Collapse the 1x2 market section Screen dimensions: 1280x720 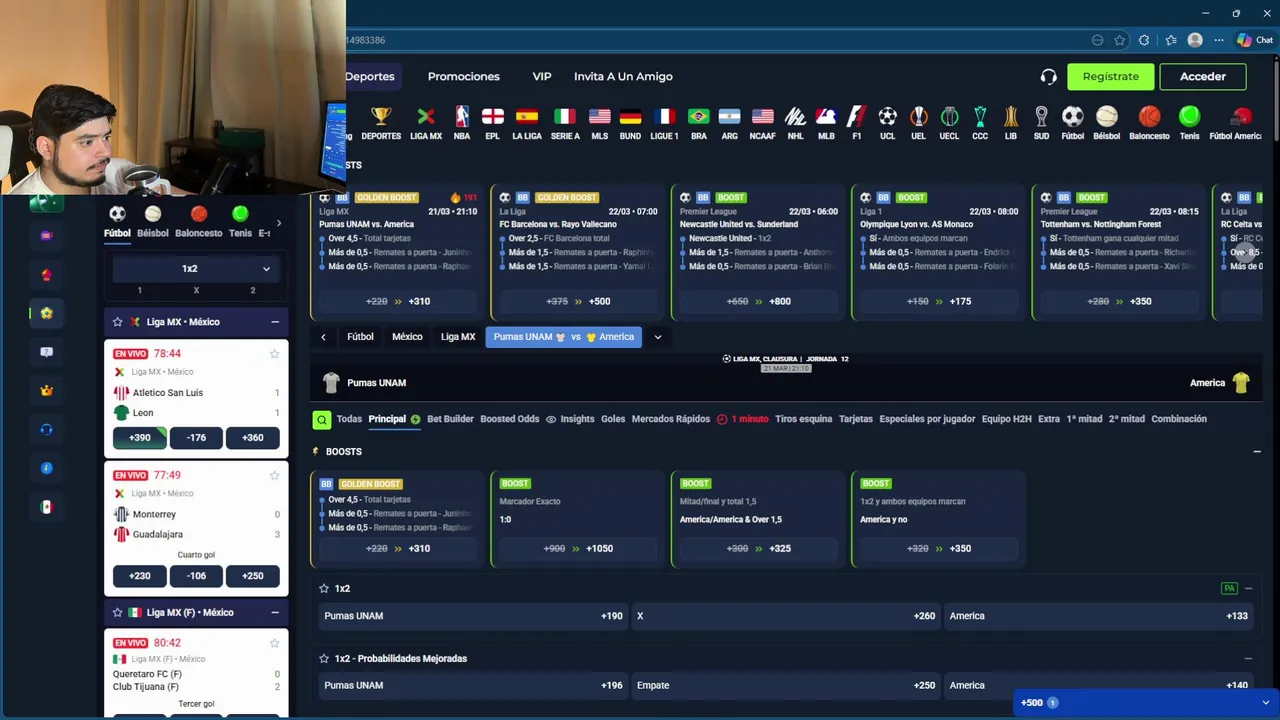[x=1248, y=589]
